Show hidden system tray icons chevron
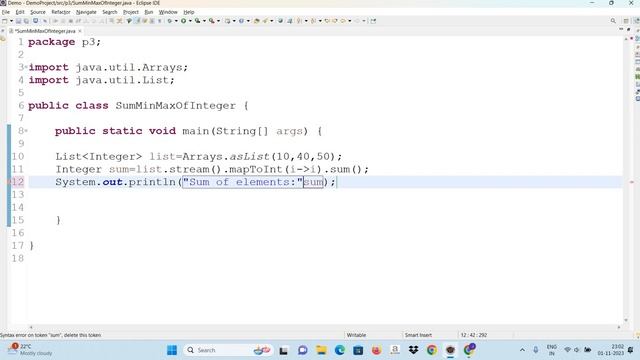640x360 pixels. click(522, 350)
